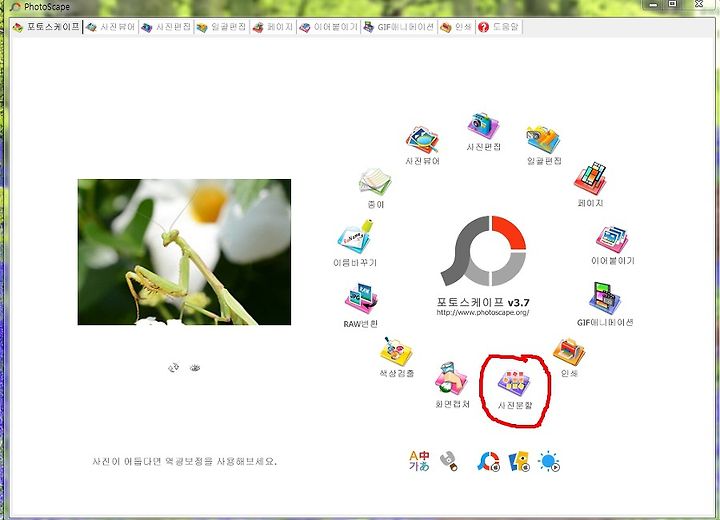This screenshot has height=520, width=720.
Task: Minimize the PhotoScape window
Action: pos(653,4)
